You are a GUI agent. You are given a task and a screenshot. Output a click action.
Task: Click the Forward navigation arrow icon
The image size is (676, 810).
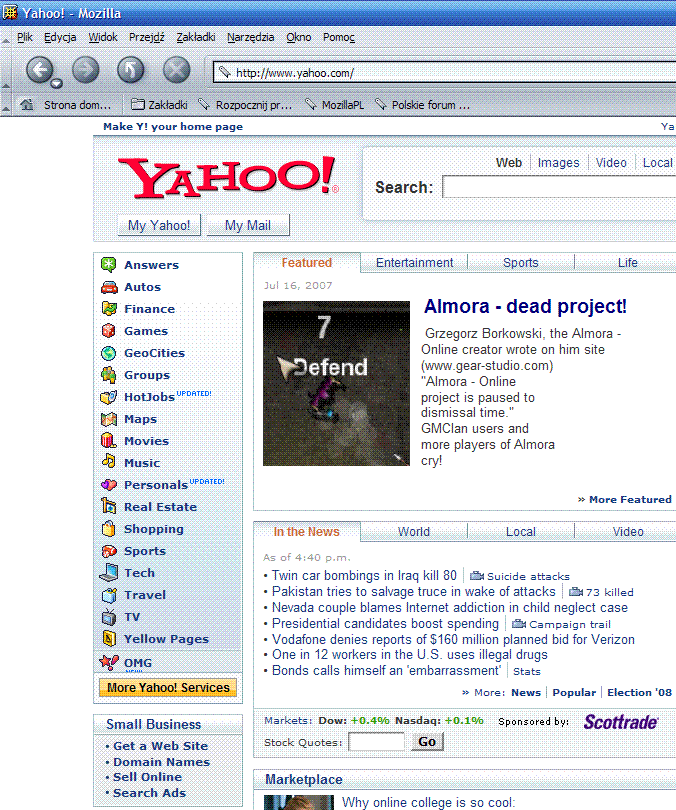86,70
